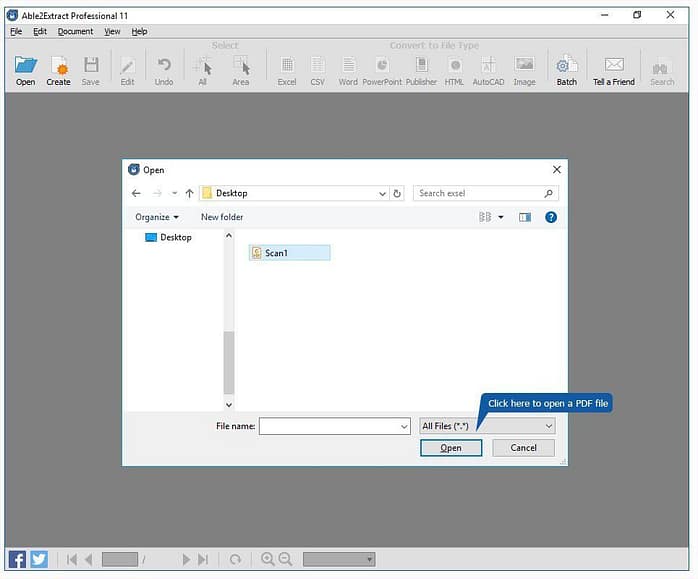This screenshot has width=698, height=579.
Task: Click the Up one level arrow
Action: [x=190, y=193]
